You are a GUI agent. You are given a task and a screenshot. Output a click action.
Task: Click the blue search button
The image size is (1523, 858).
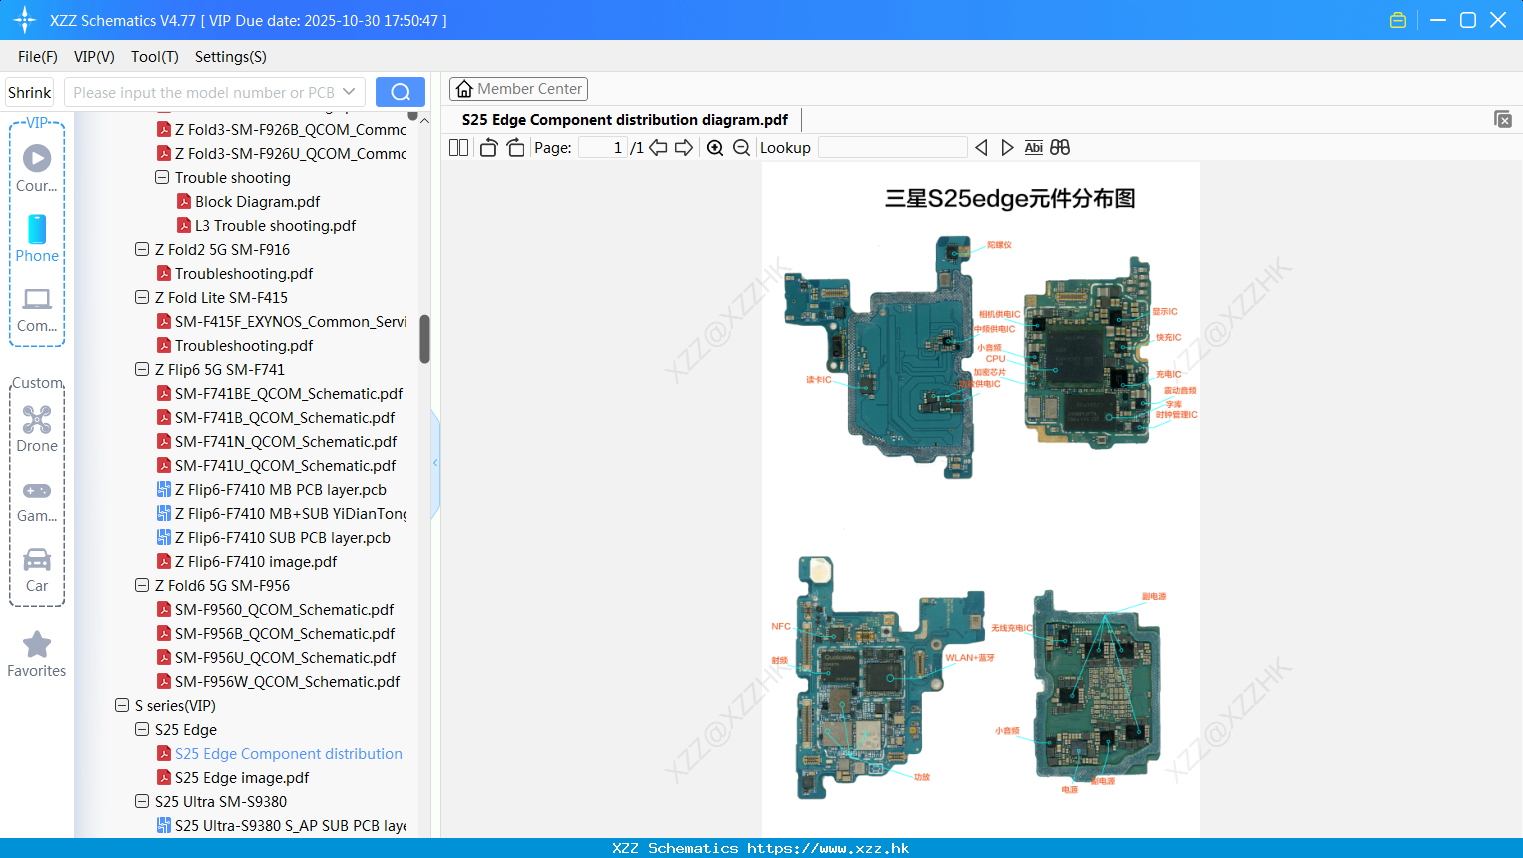coord(400,92)
